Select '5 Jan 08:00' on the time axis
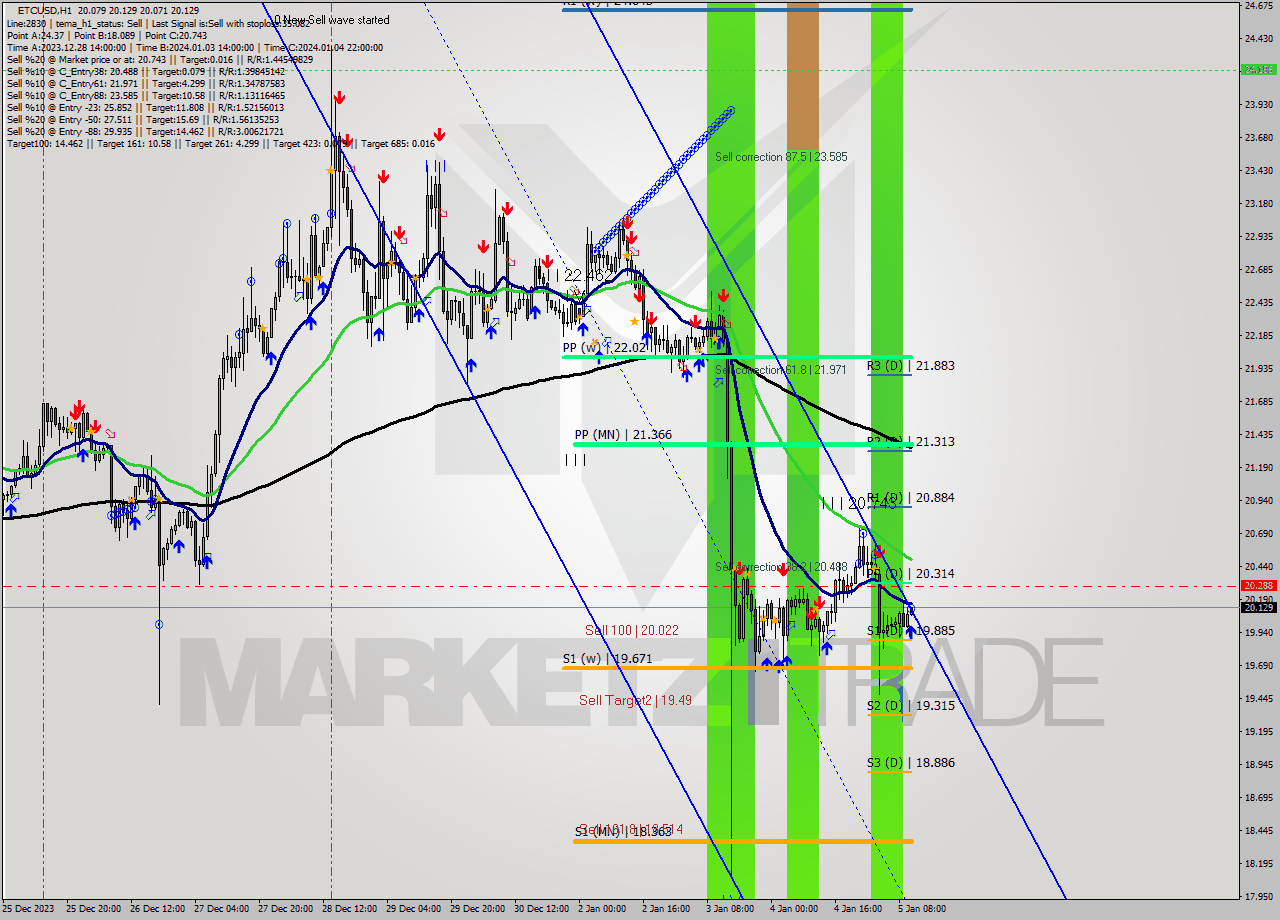This screenshot has width=1280, height=920. pos(923,909)
